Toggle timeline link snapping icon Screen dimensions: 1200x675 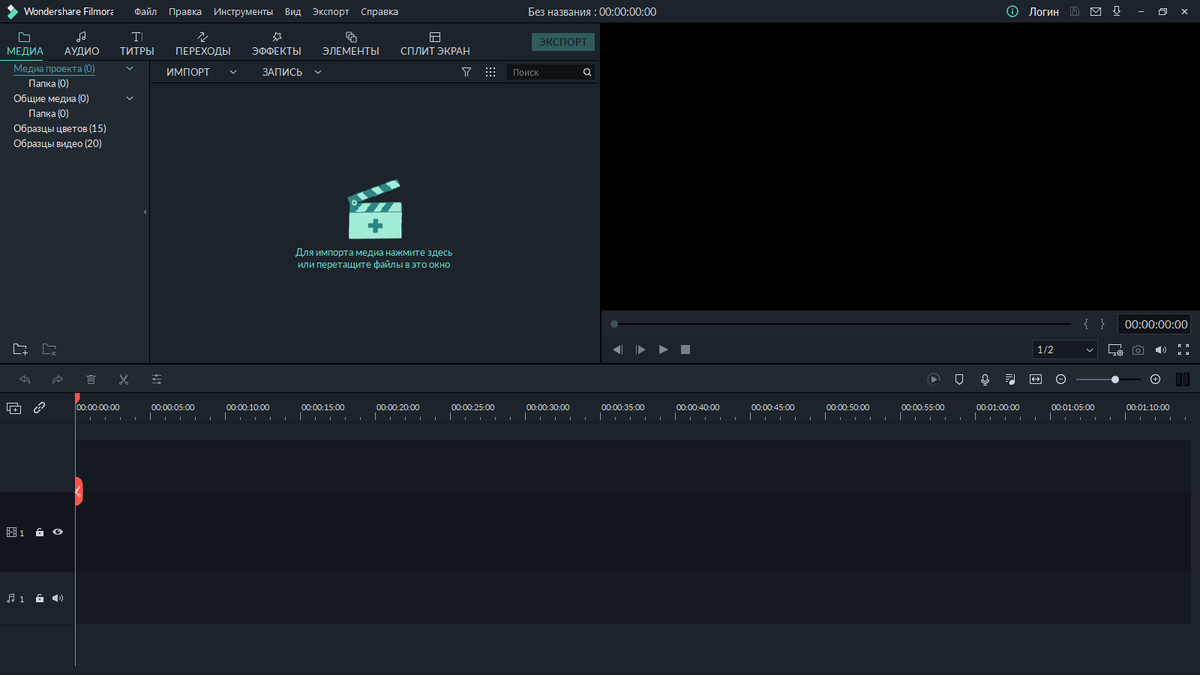pos(39,408)
